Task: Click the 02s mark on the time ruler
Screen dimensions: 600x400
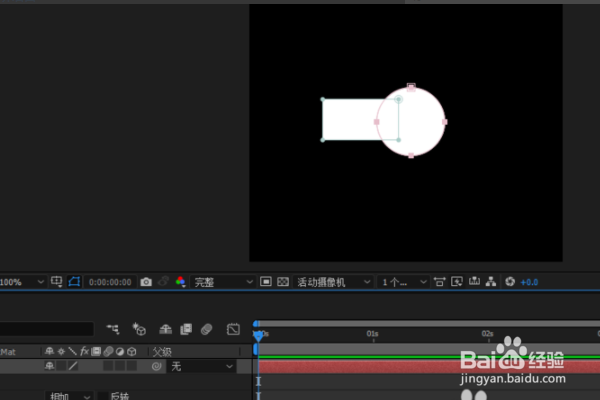Action: 487,334
